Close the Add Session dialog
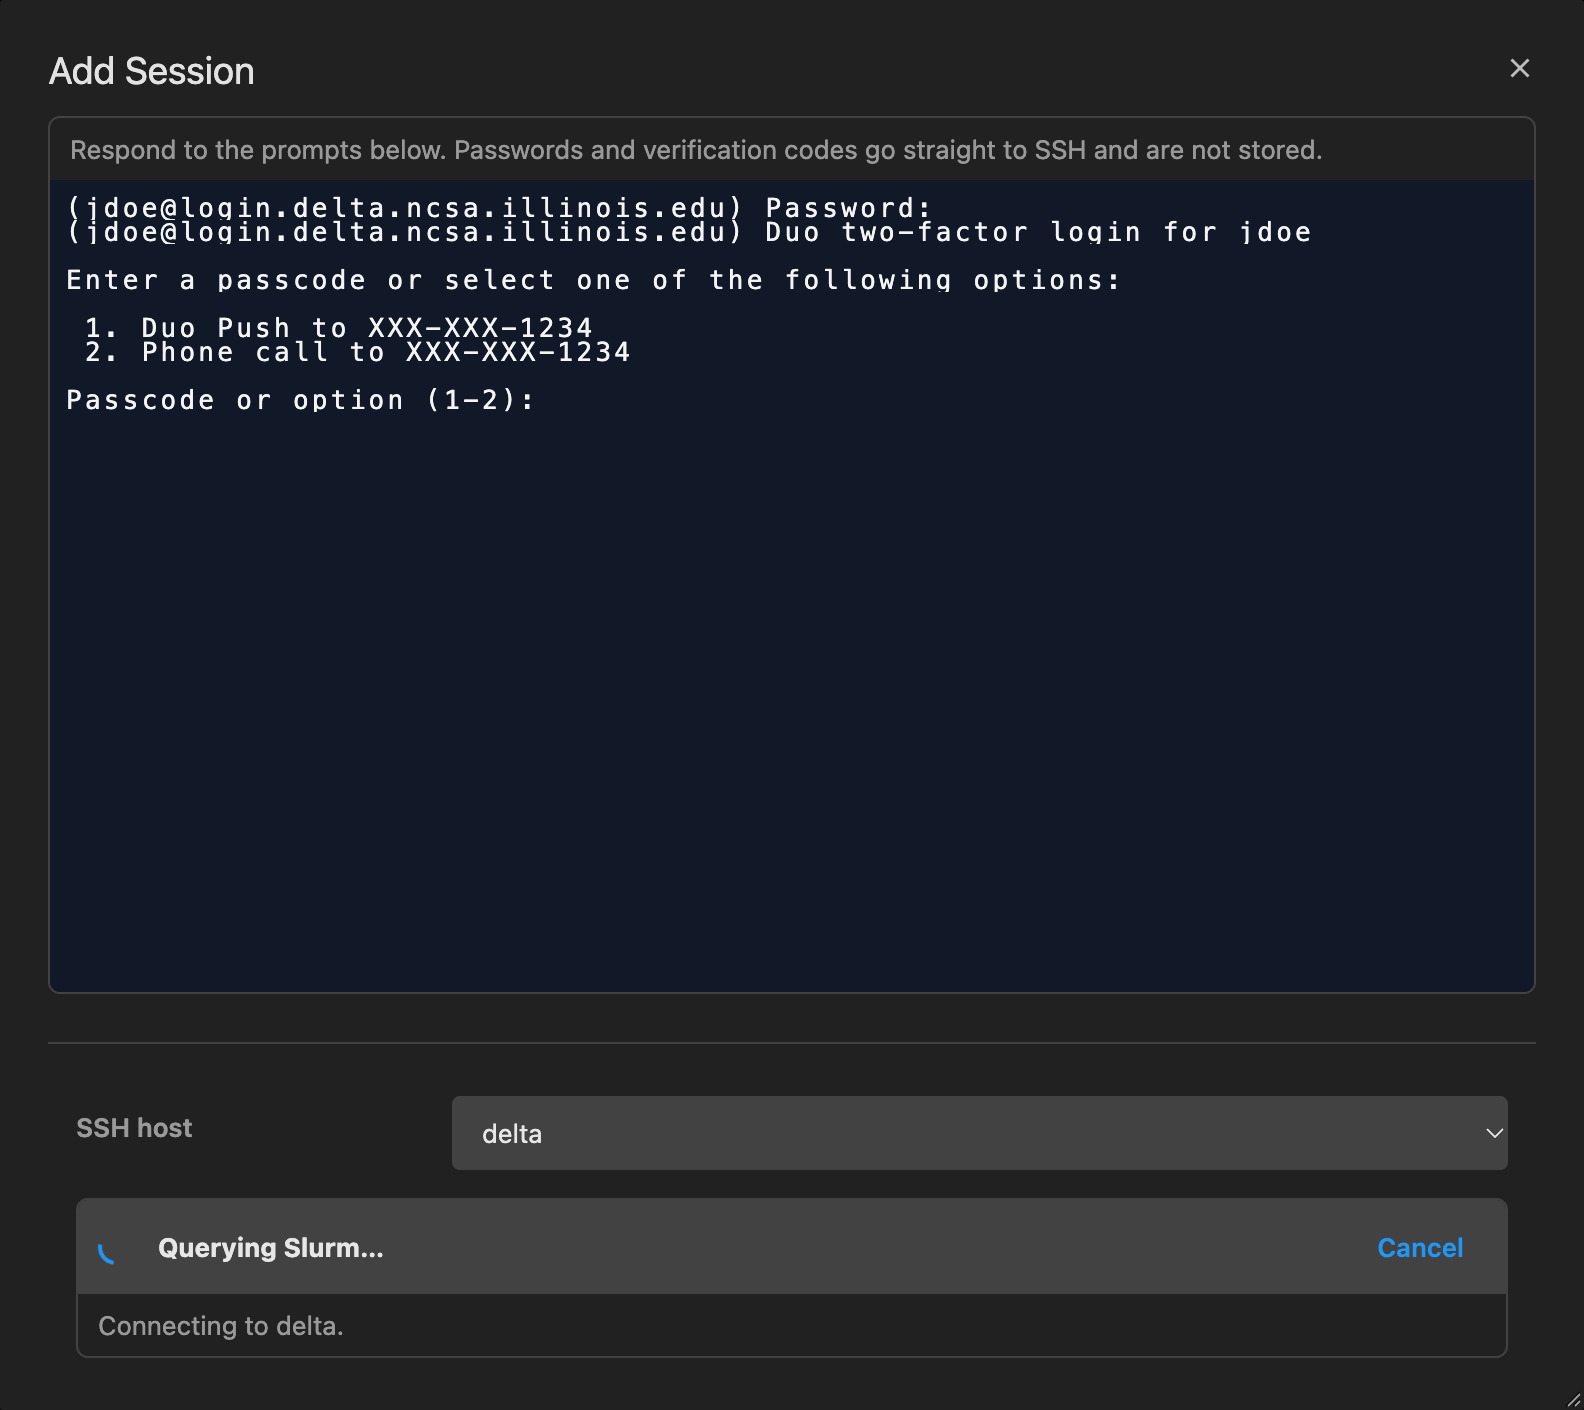Viewport: 1584px width, 1410px height. pos(1519,68)
